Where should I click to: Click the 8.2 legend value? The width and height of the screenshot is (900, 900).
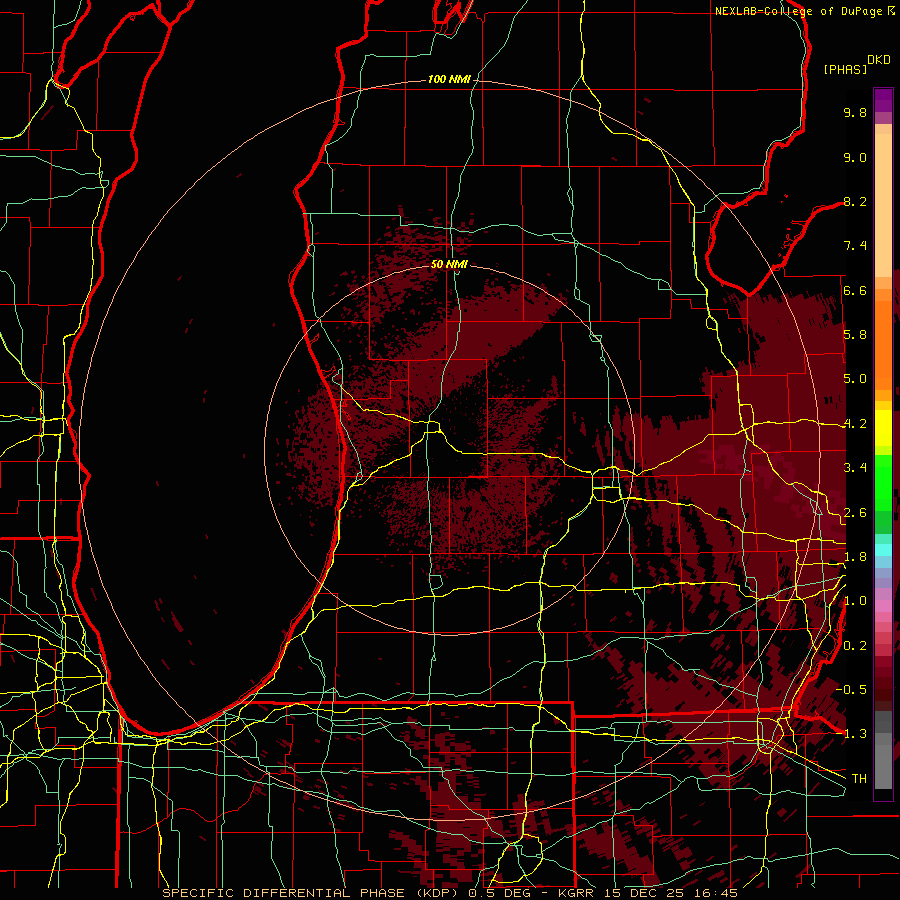point(855,201)
